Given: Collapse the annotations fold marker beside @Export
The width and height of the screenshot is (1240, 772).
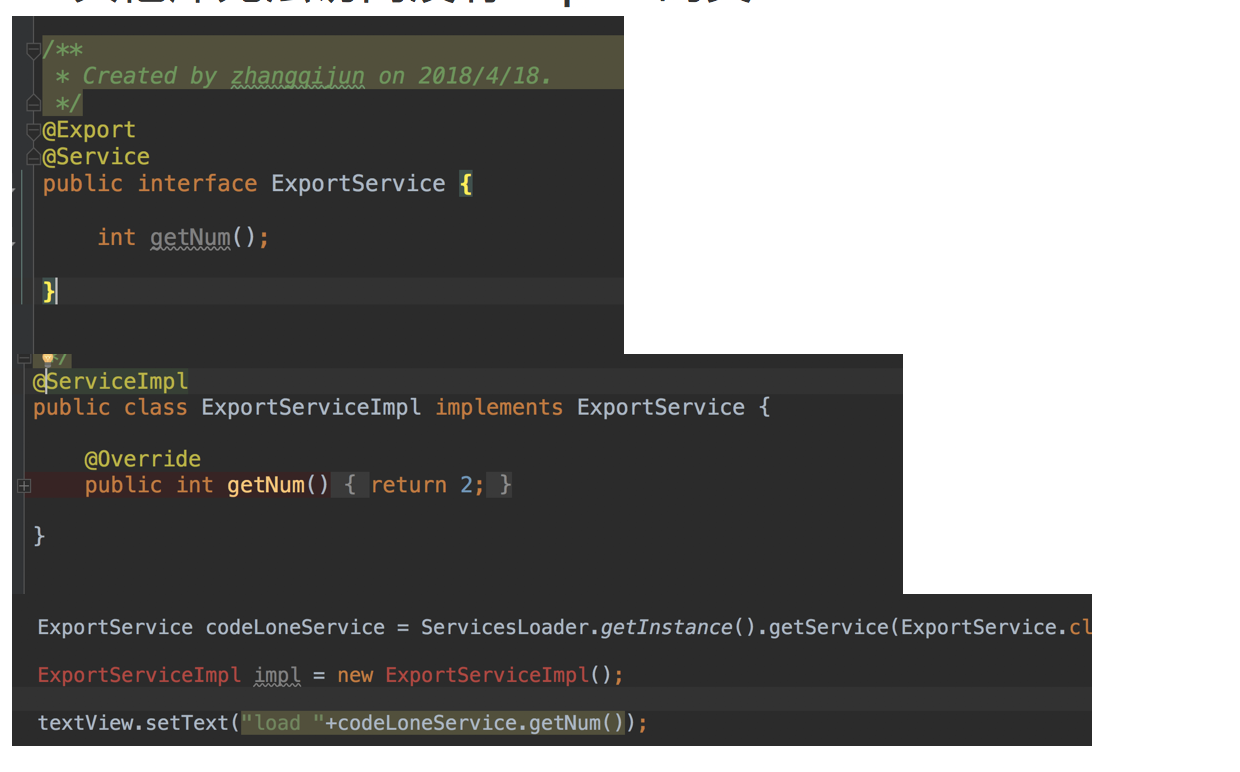Looking at the screenshot, I should pyautogui.click(x=34, y=130).
